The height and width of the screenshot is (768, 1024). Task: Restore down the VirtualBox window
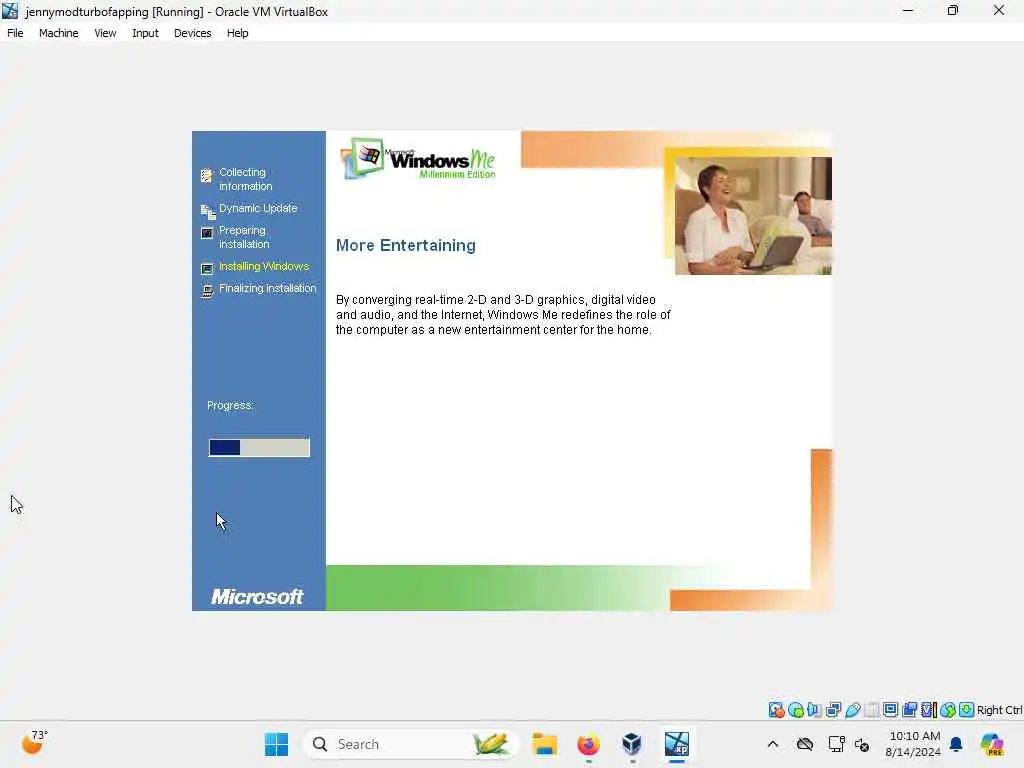coord(953,10)
